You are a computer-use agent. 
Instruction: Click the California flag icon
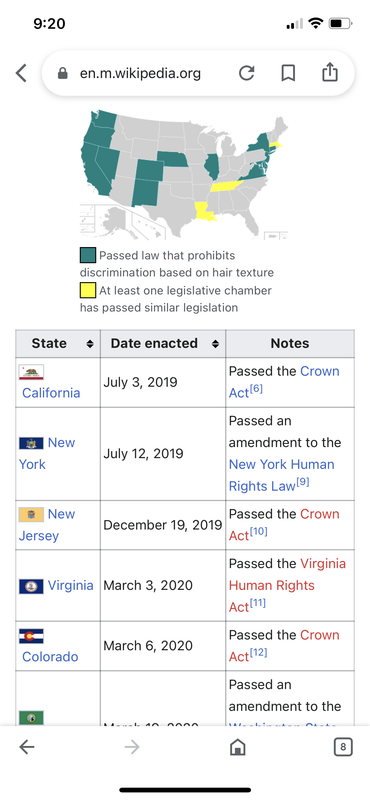coord(31,371)
